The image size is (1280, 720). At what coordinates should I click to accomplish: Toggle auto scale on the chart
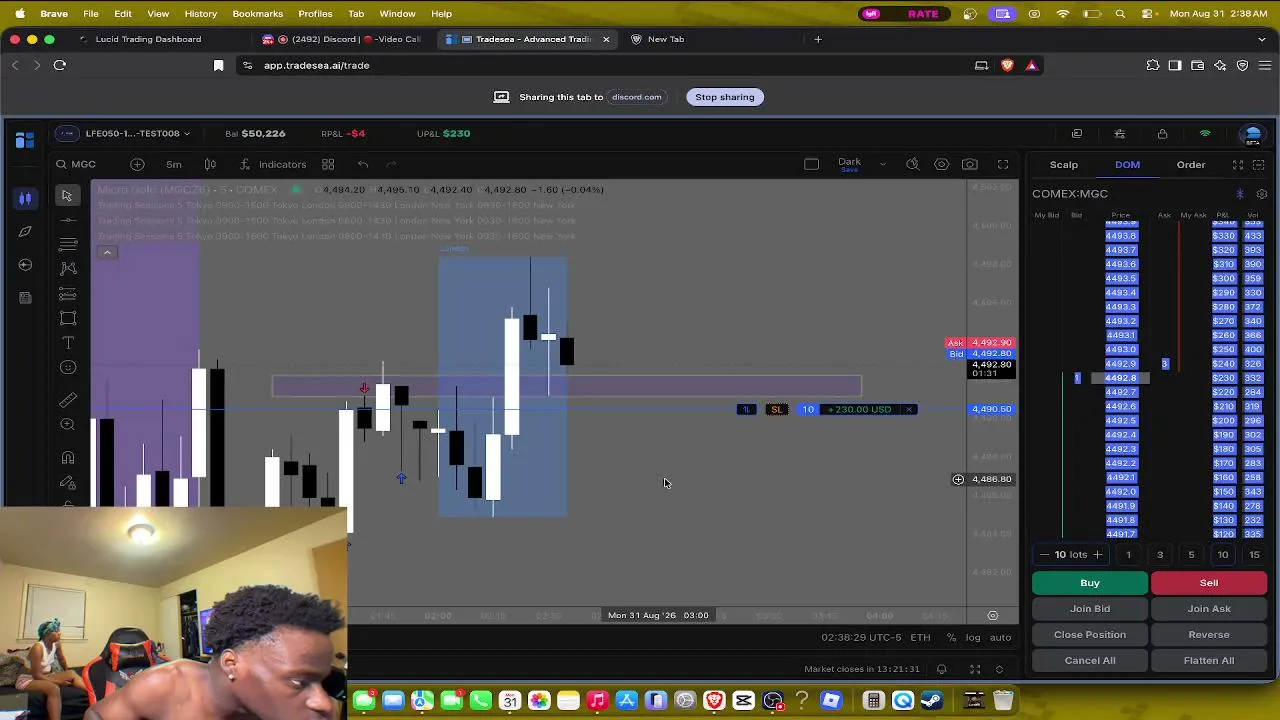(1000, 637)
